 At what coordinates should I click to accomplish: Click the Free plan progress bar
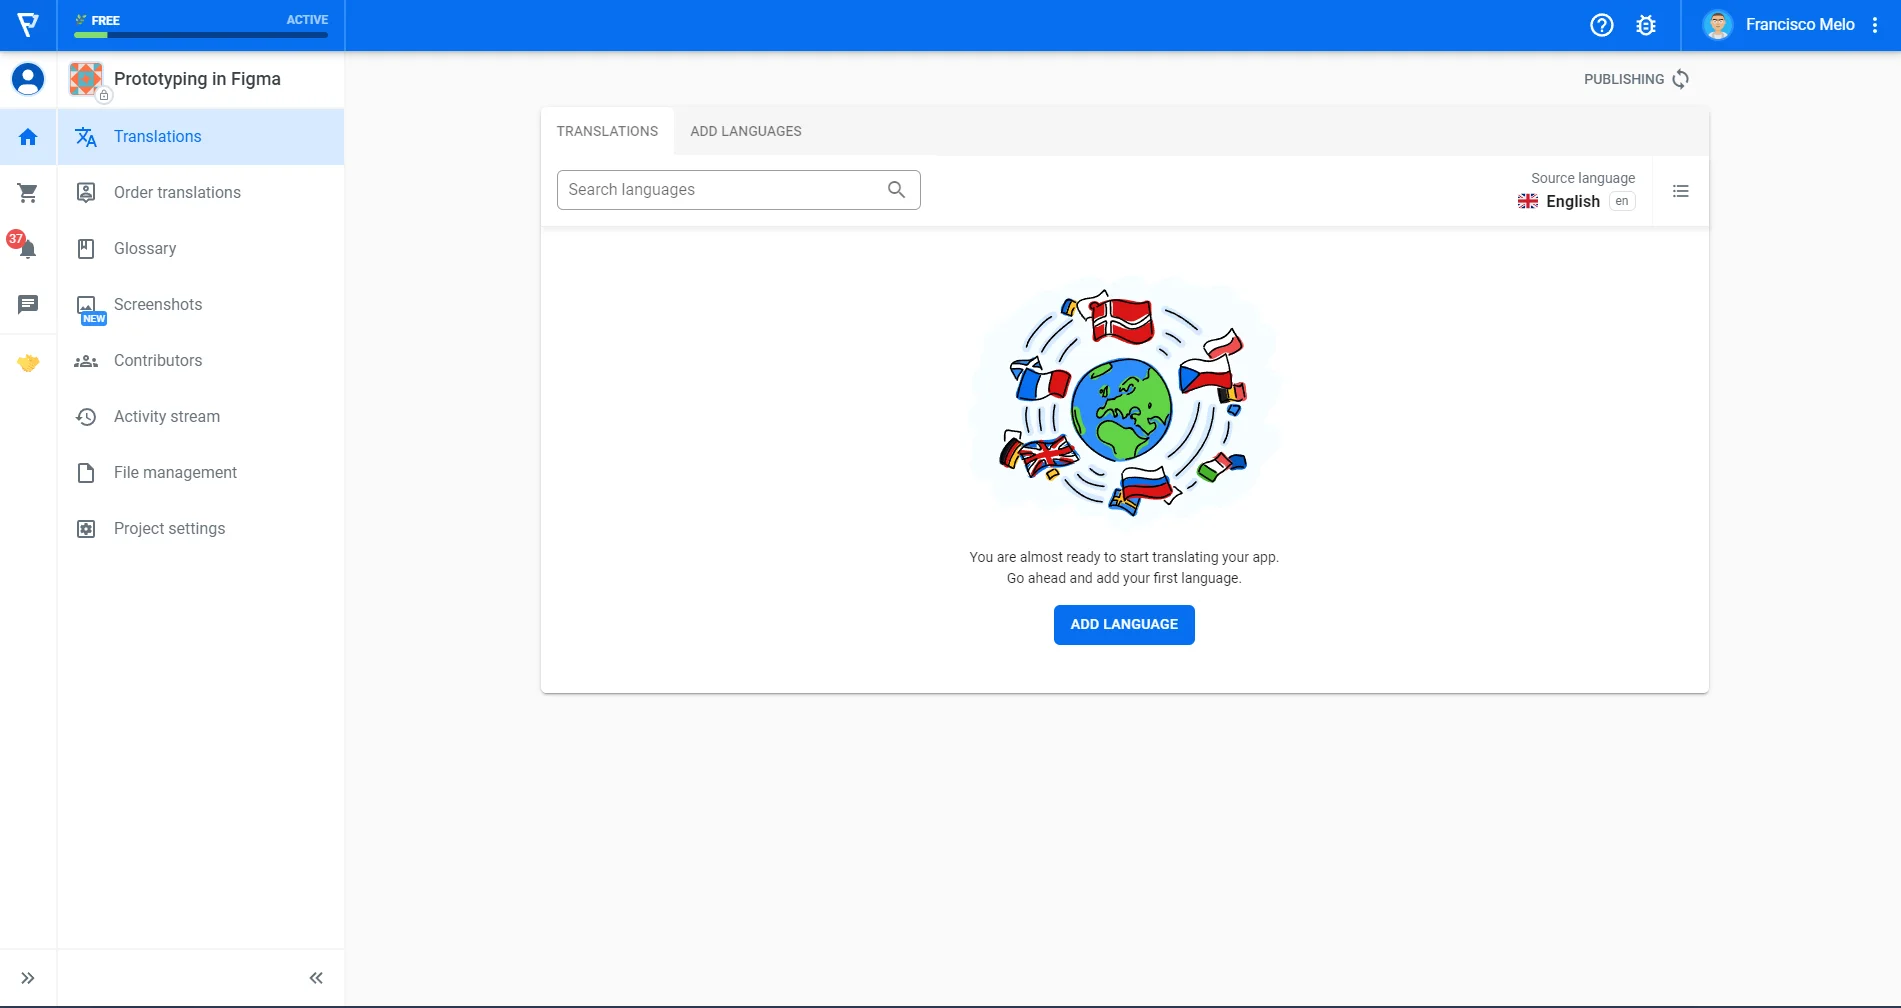tap(201, 35)
